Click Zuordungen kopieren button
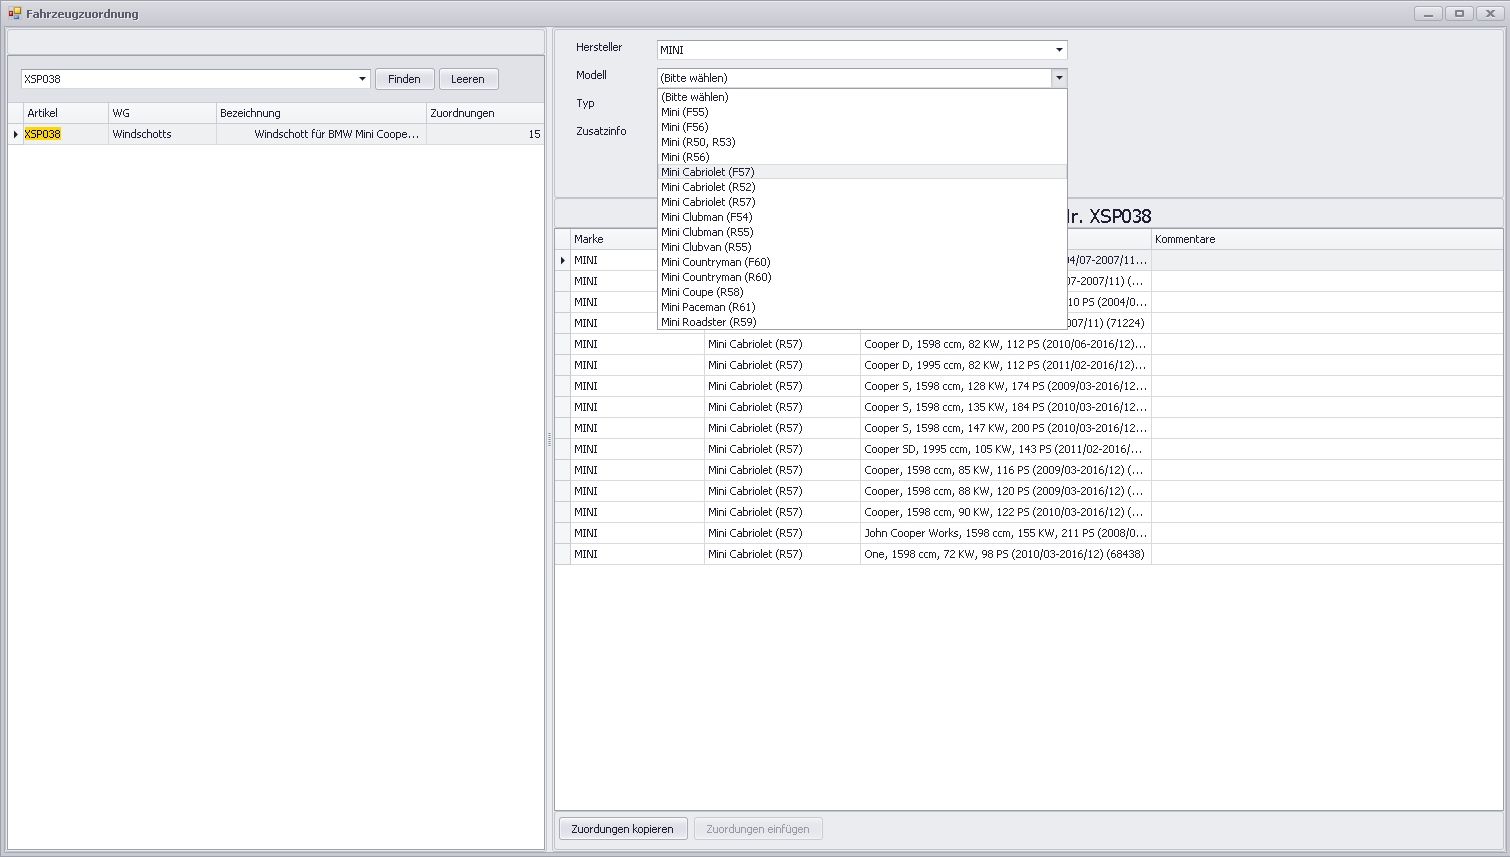The width and height of the screenshot is (1510, 857). click(622, 829)
